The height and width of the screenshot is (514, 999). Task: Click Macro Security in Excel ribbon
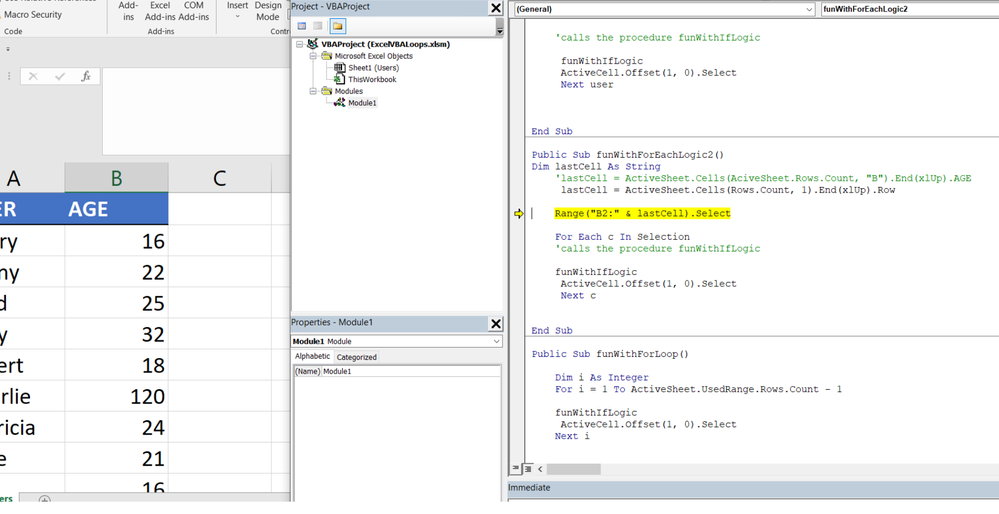[x=32, y=15]
